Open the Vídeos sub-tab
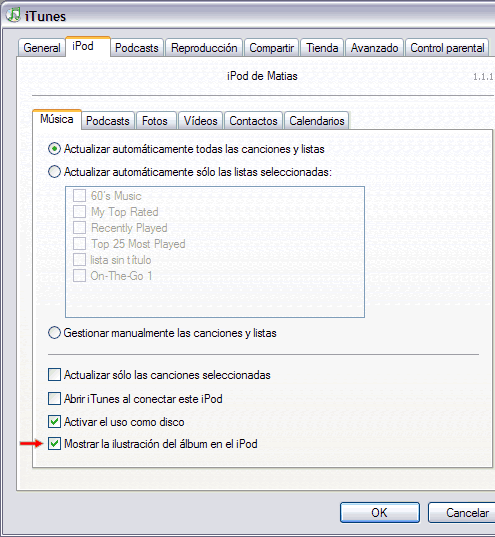Screen dimensions: 495x537 coord(200,121)
